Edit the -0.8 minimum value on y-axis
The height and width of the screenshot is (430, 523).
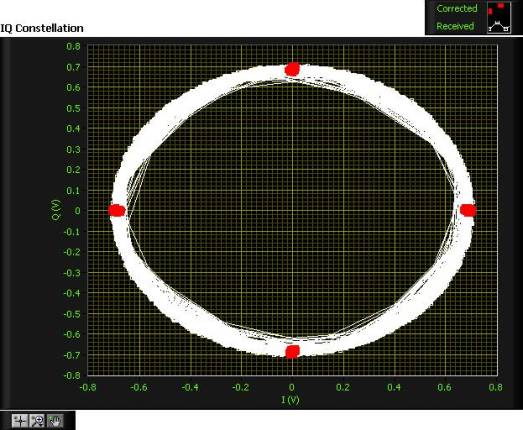click(x=72, y=375)
